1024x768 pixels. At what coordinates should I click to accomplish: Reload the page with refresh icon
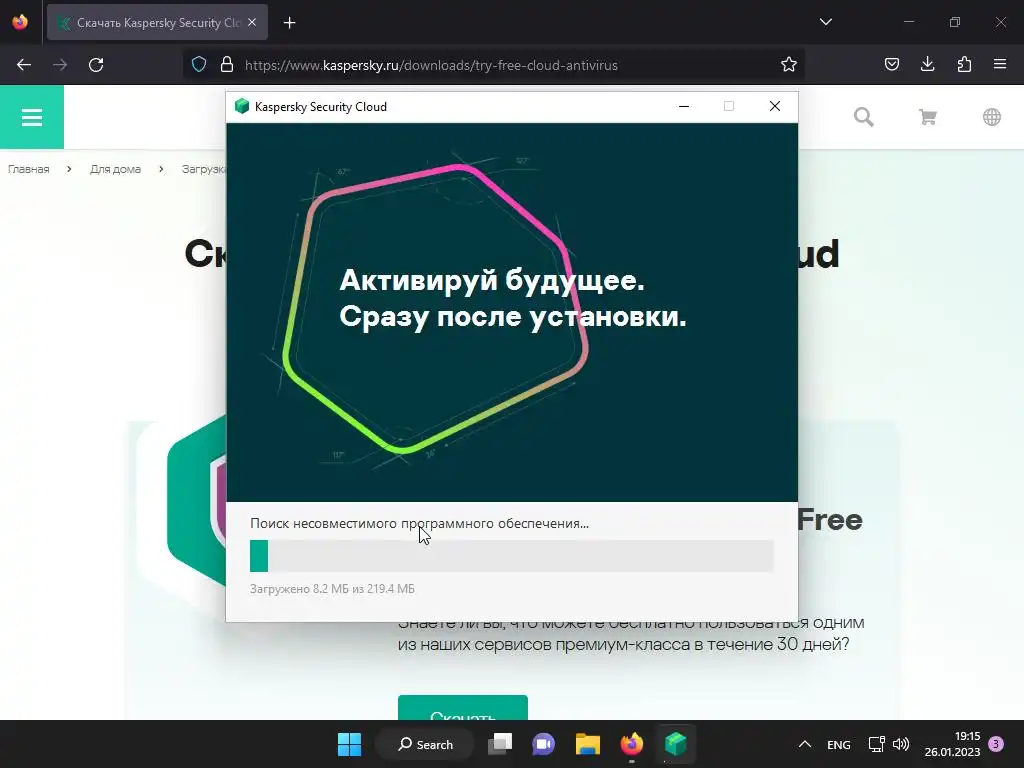click(x=96, y=65)
